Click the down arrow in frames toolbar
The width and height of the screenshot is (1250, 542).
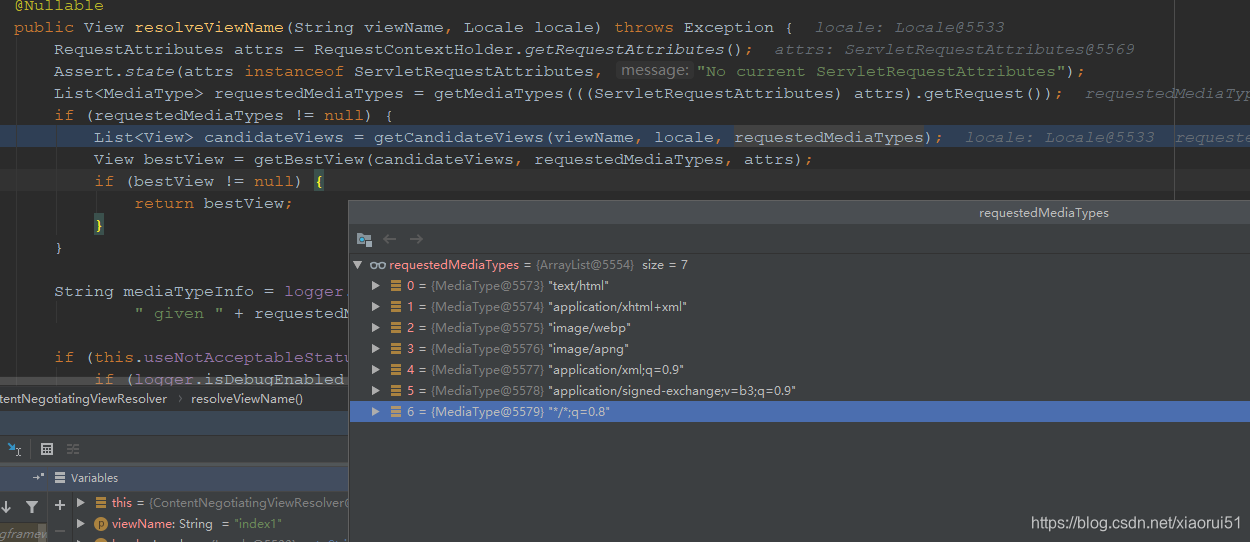click(x=7, y=506)
